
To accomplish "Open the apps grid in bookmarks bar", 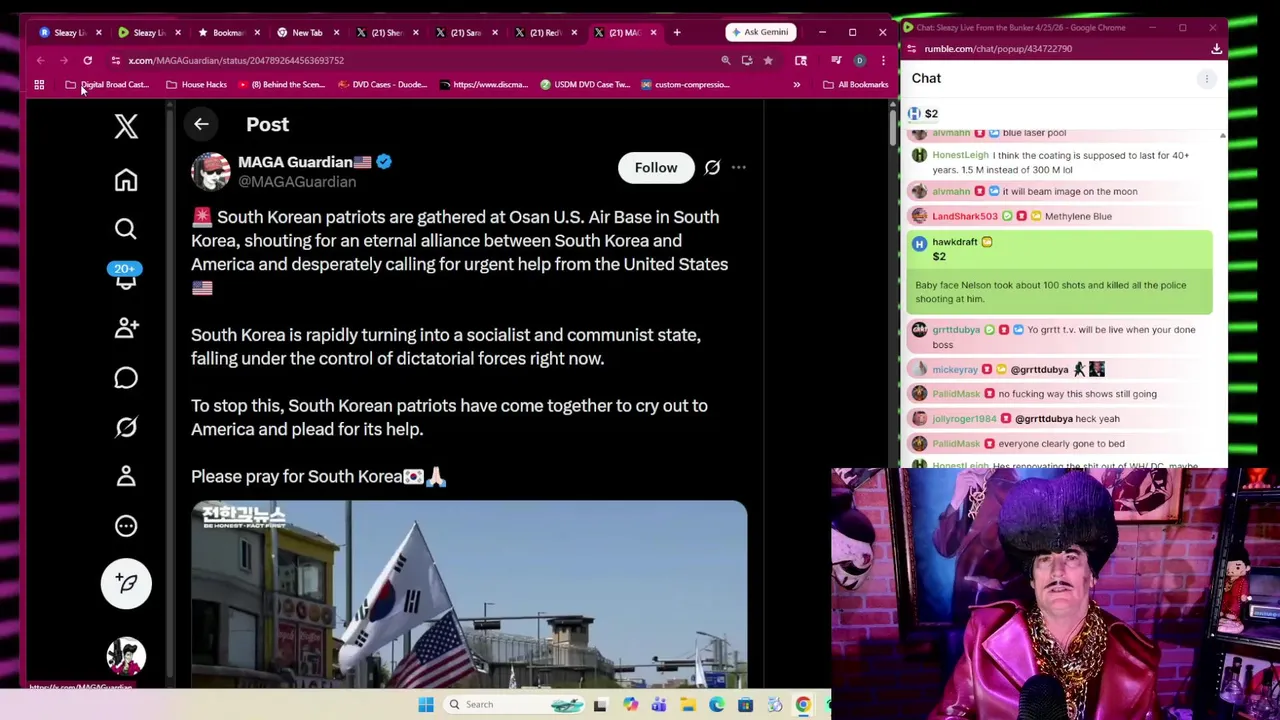I will point(39,85).
